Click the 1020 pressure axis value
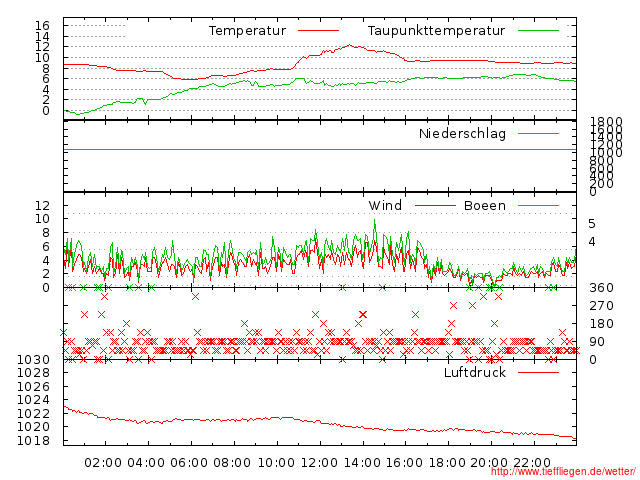The image size is (640, 480). click(x=33, y=427)
